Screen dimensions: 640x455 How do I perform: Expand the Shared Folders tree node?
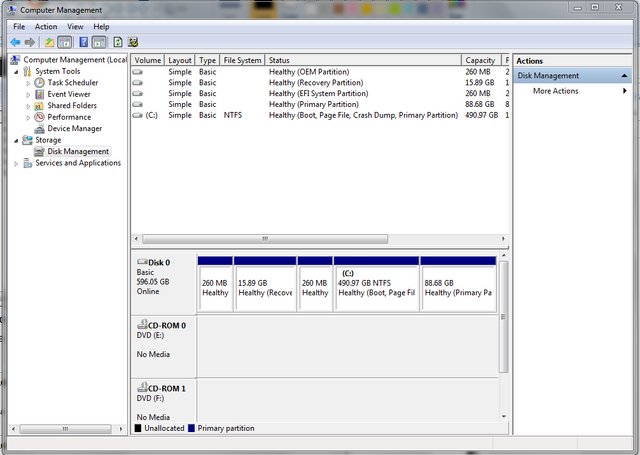28,106
